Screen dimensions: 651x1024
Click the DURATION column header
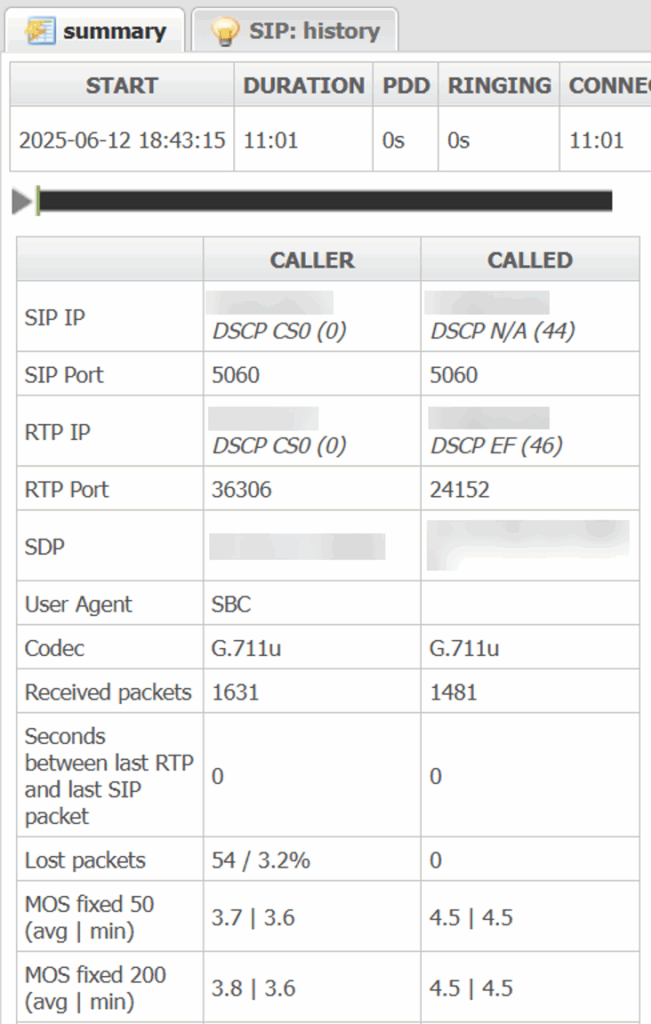point(304,86)
